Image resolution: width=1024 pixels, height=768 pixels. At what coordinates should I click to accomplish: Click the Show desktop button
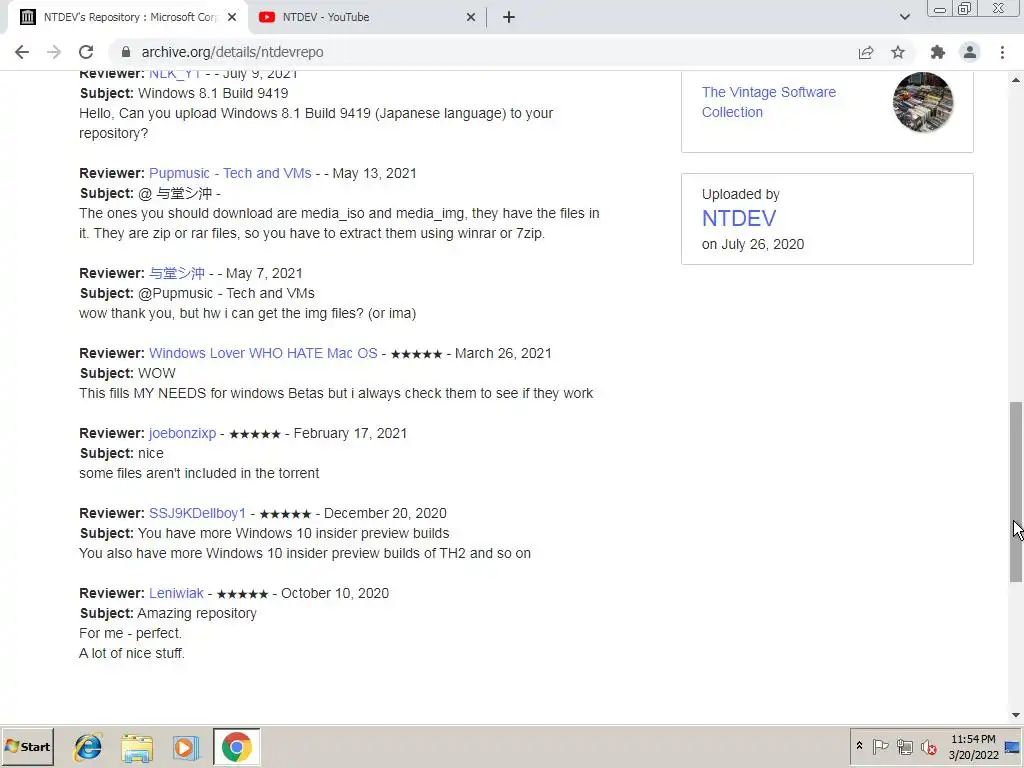coord(1014,747)
